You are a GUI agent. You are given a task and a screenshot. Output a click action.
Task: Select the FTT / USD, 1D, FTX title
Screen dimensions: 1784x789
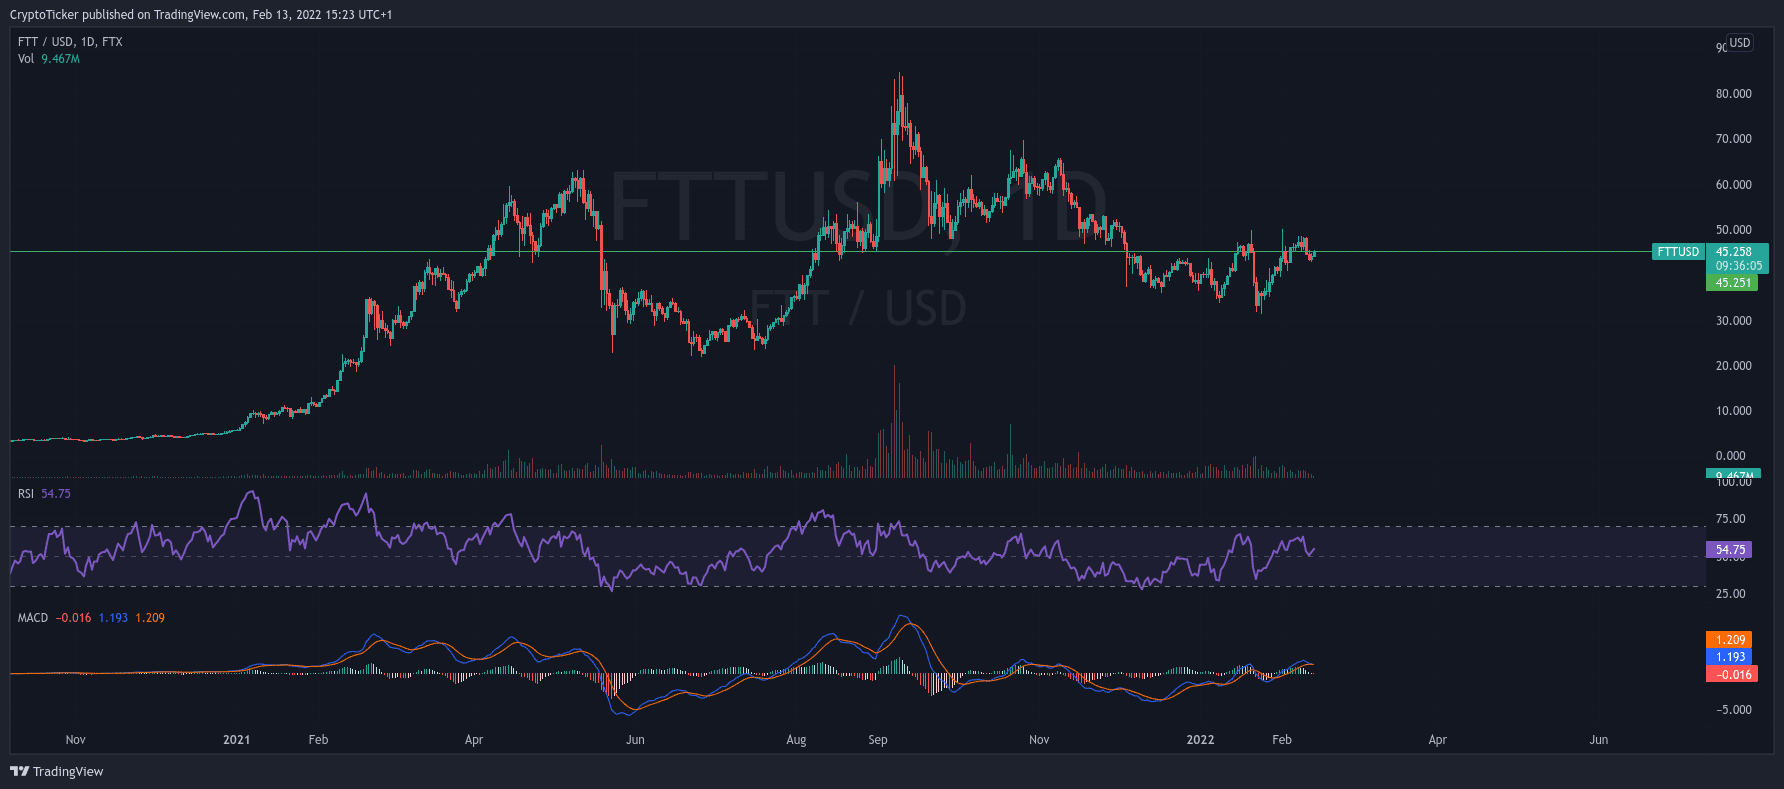(70, 42)
